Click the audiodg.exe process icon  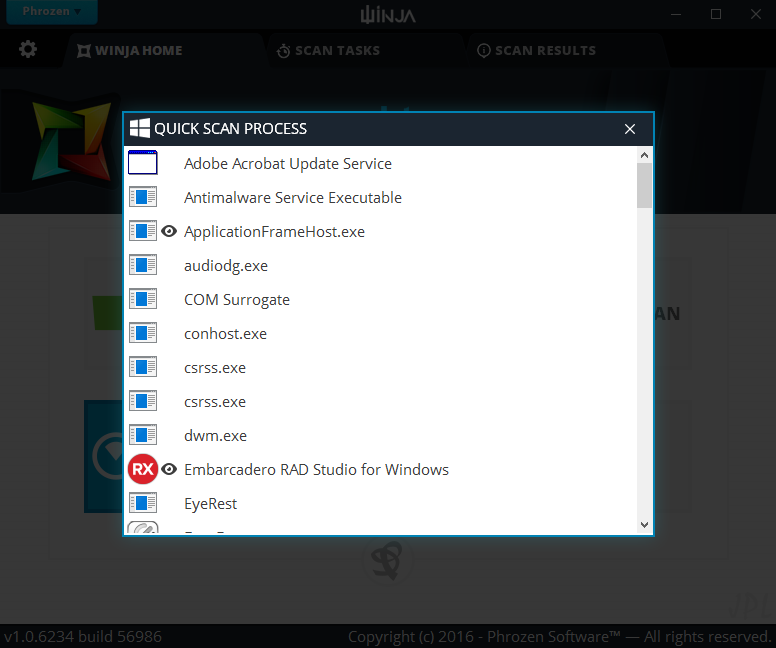pyautogui.click(x=143, y=265)
